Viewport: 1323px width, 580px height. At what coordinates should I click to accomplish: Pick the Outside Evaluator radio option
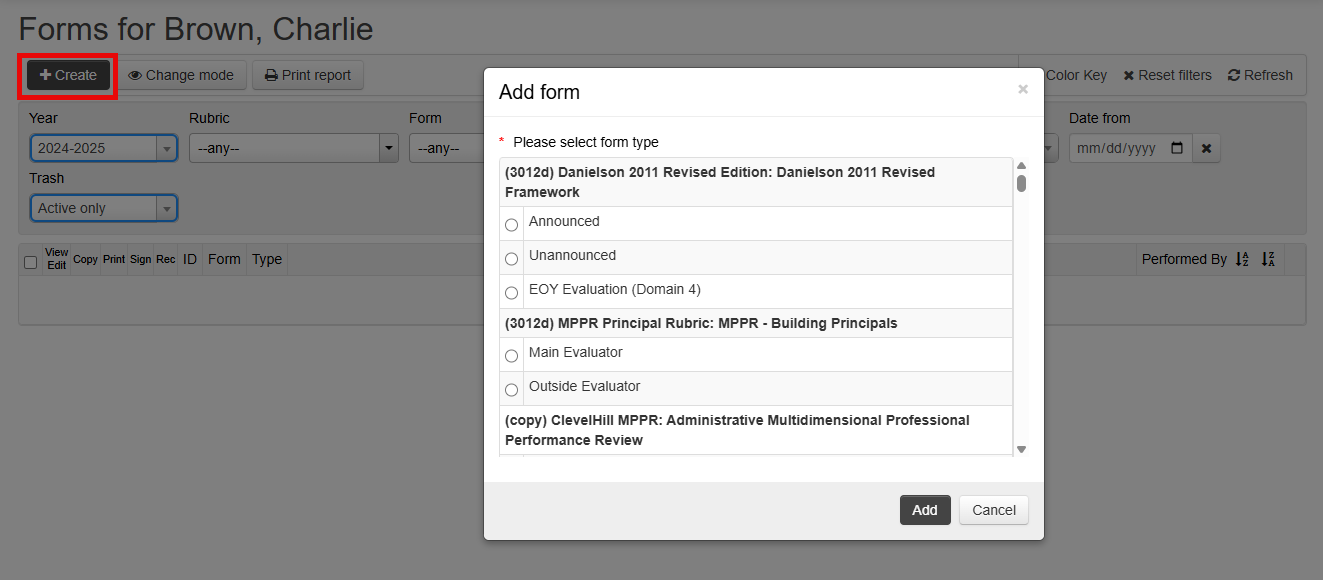[x=512, y=390]
